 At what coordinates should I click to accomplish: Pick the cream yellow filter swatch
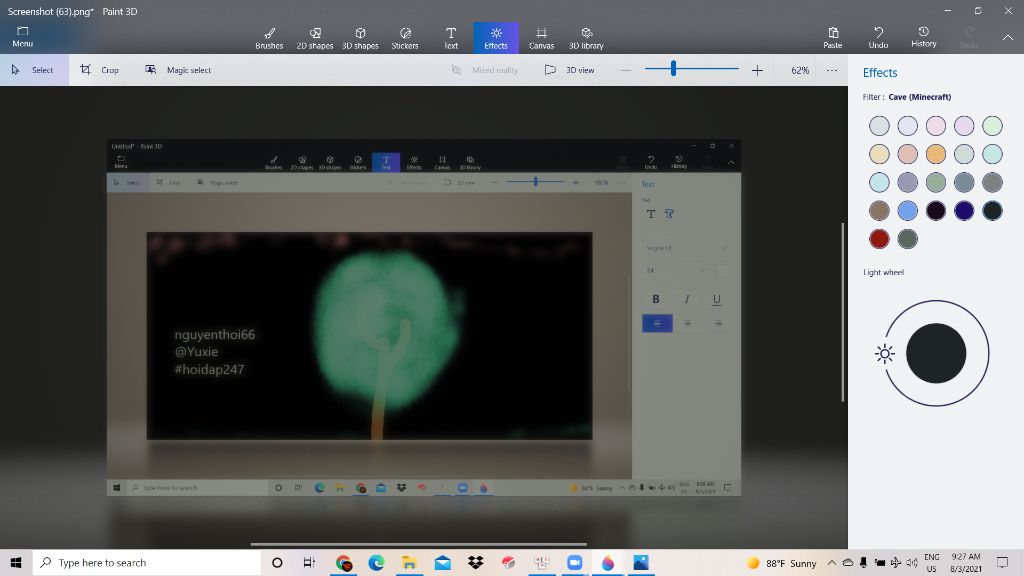click(x=879, y=154)
